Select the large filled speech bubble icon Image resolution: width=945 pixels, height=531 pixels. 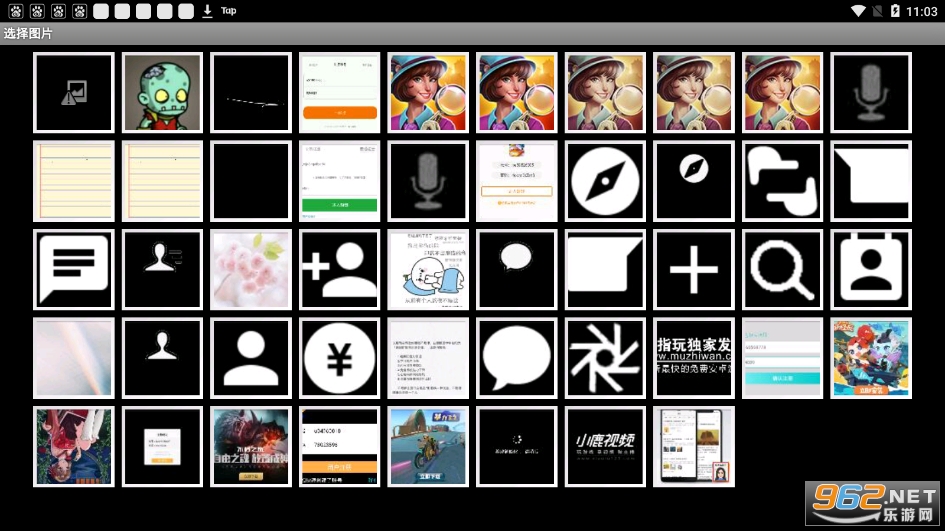click(517, 358)
